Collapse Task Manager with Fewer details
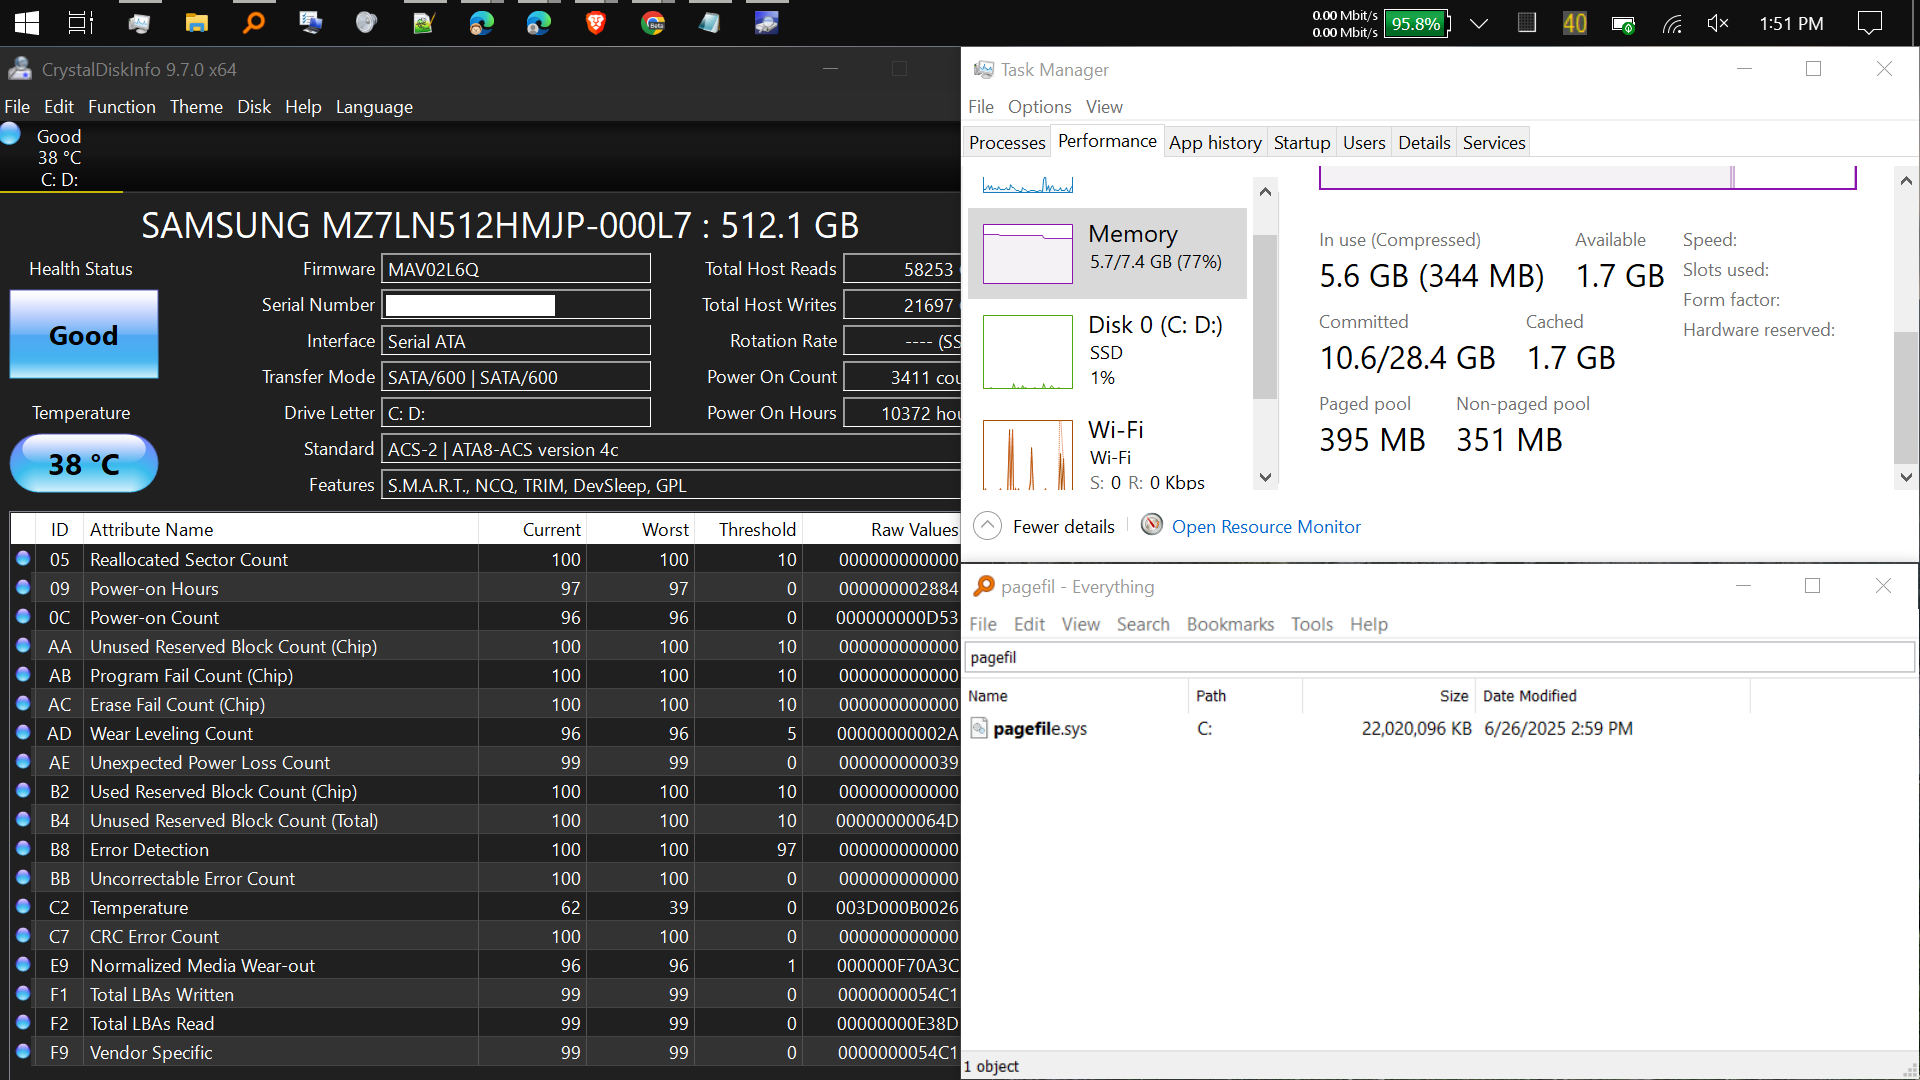This screenshot has height=1080, width=1920. click(1044, 526)
